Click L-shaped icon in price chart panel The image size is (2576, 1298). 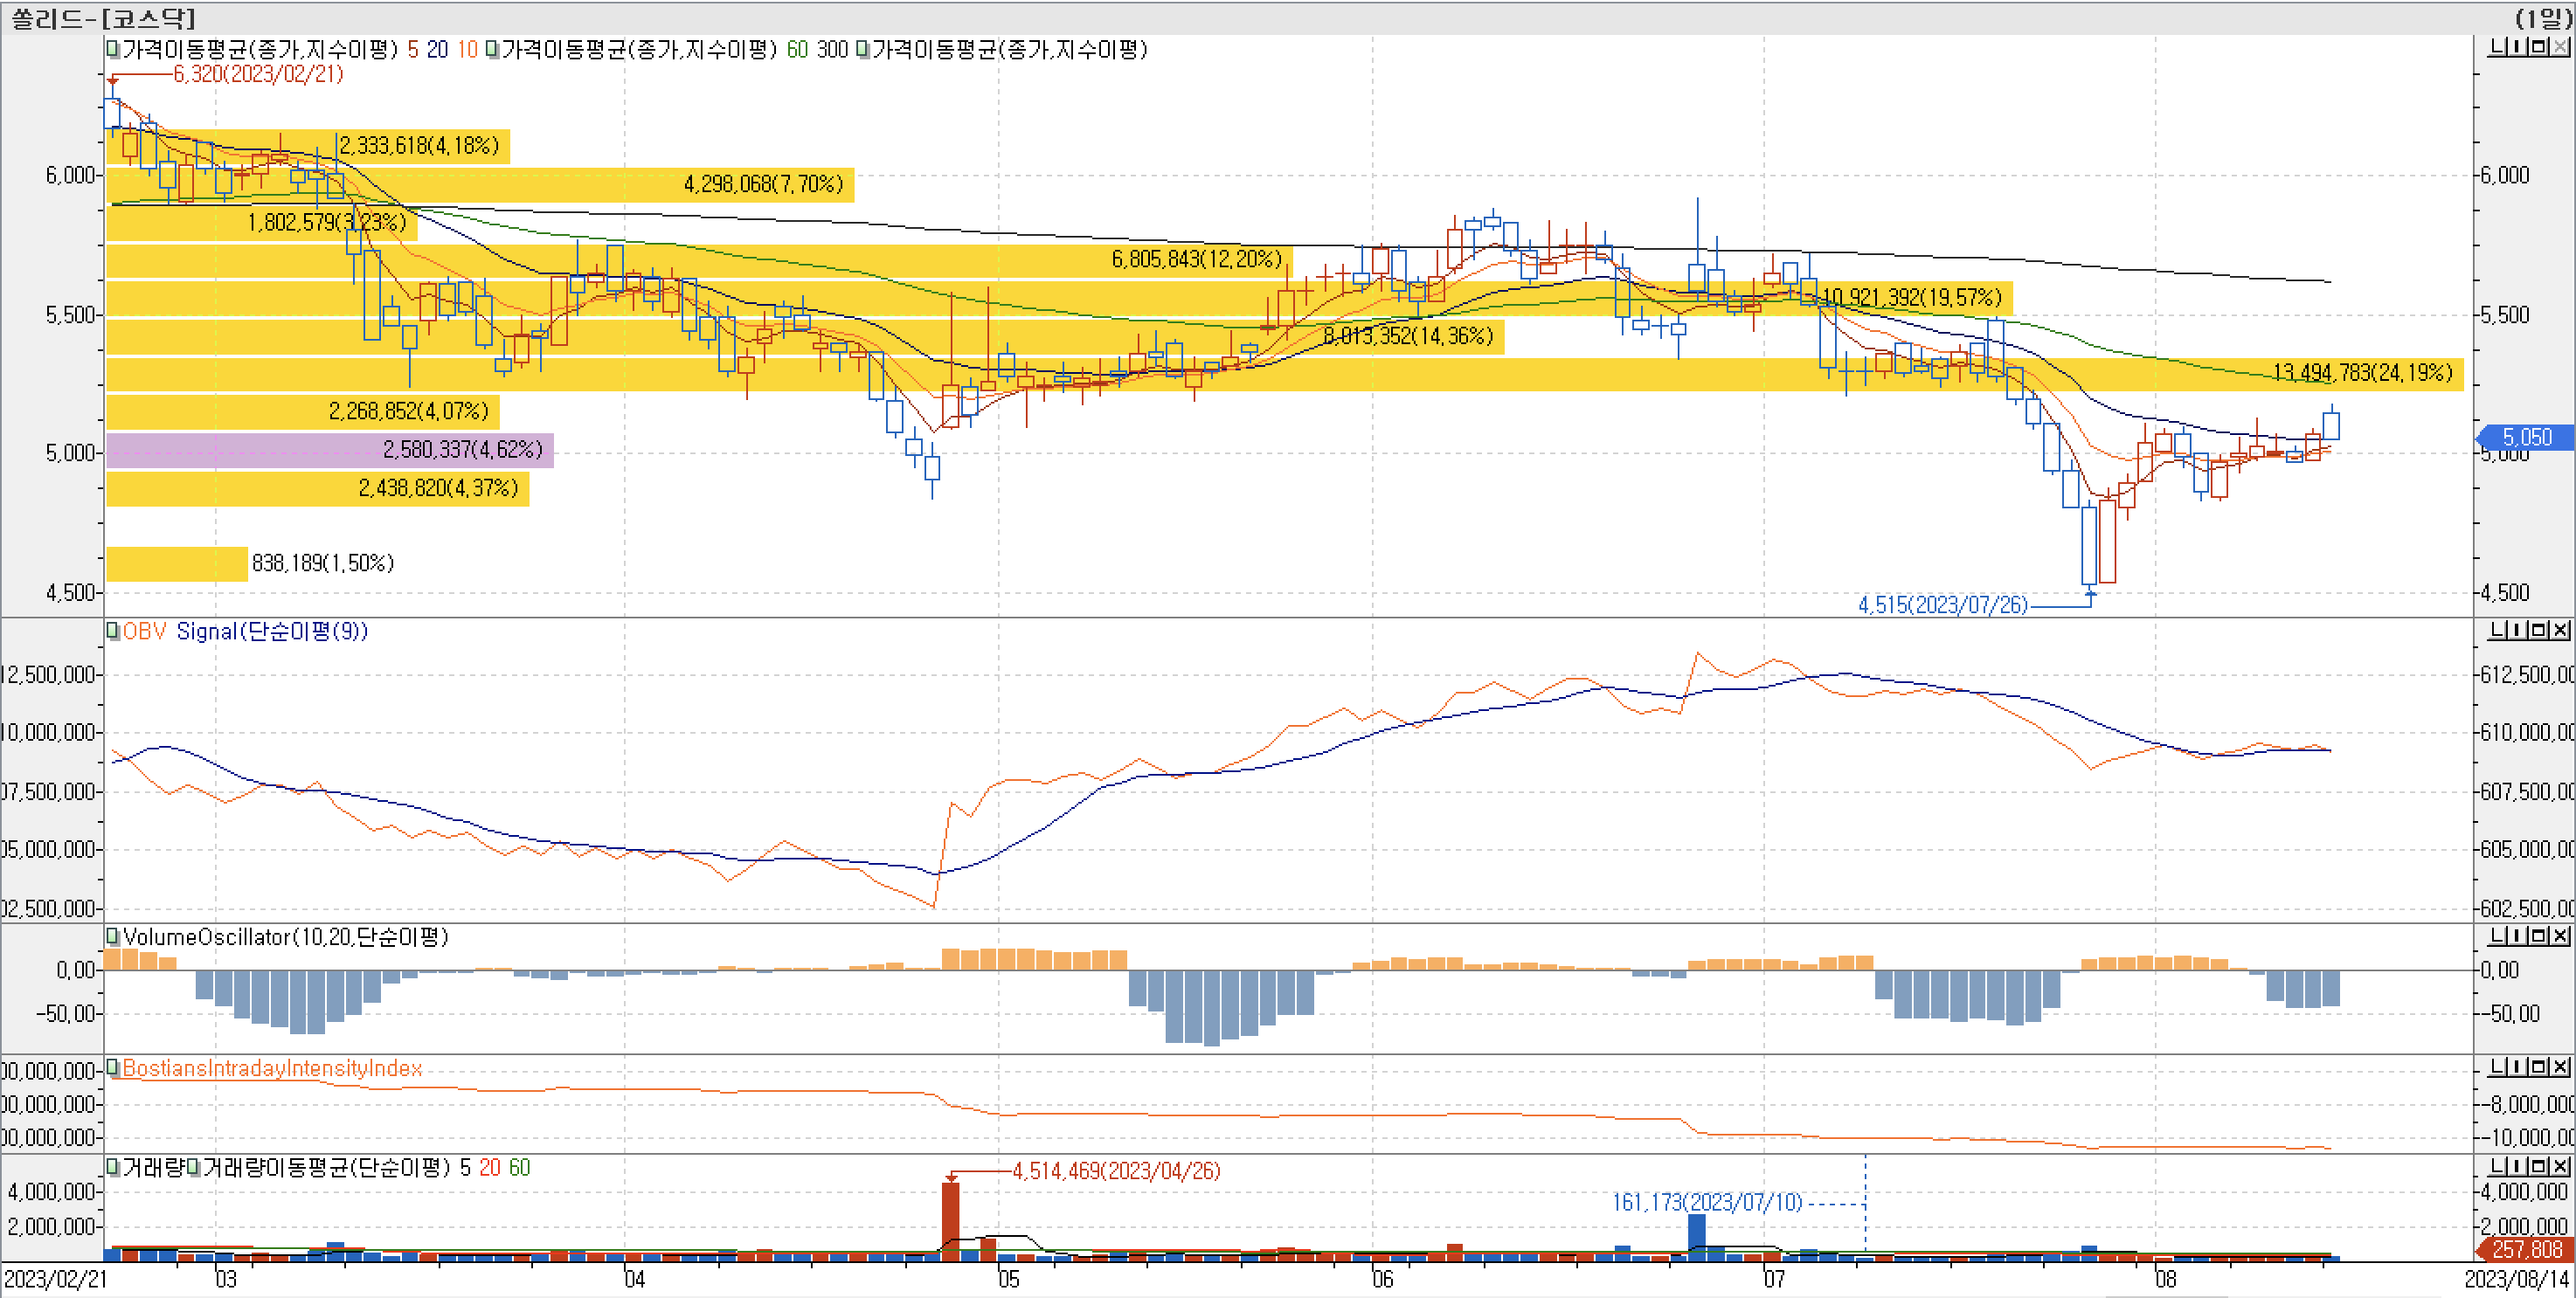pyautogui.click(x=2497, y=47)
